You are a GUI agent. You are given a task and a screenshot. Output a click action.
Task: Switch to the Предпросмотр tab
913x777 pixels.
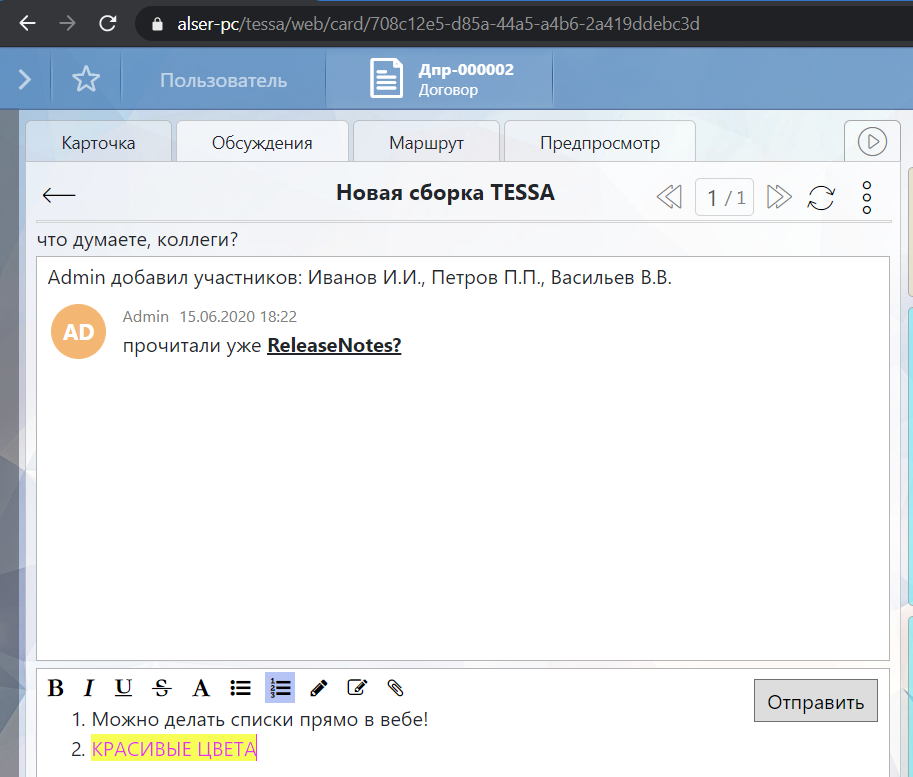pos(600,142)
